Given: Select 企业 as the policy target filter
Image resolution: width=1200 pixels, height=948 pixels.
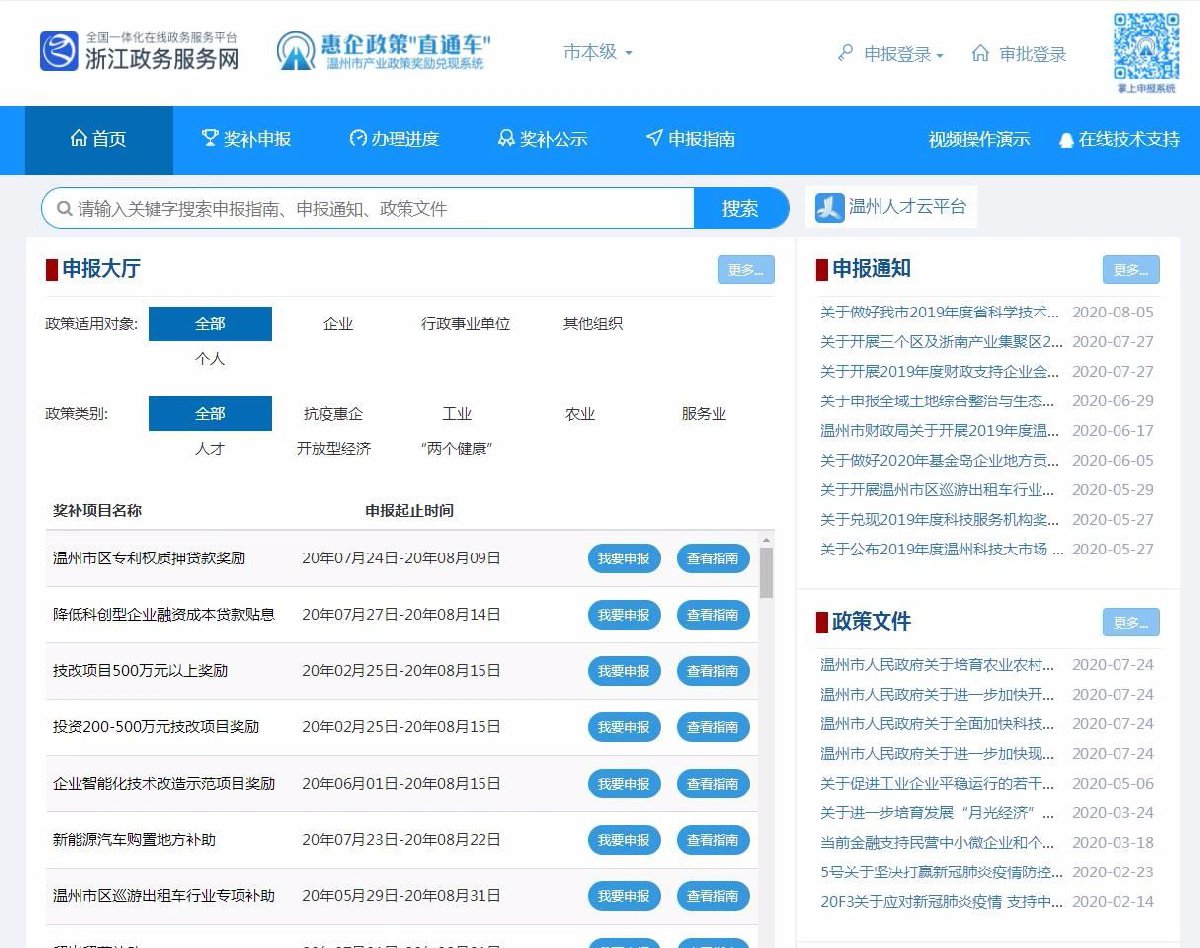Looking at the screenshot, I should point(338,324).
